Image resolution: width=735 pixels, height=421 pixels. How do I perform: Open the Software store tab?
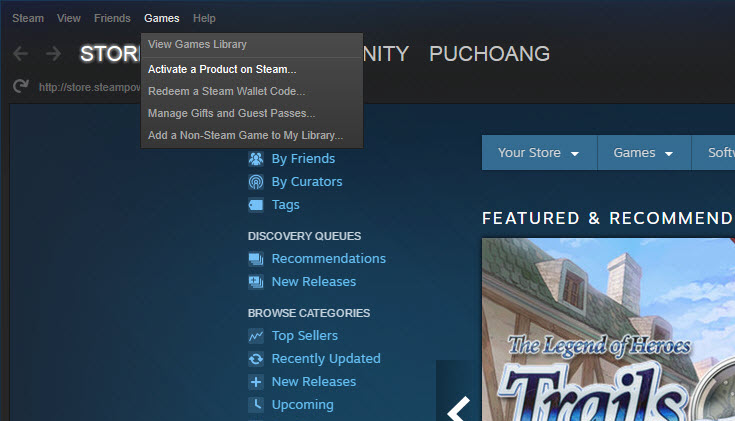point(713,153)
